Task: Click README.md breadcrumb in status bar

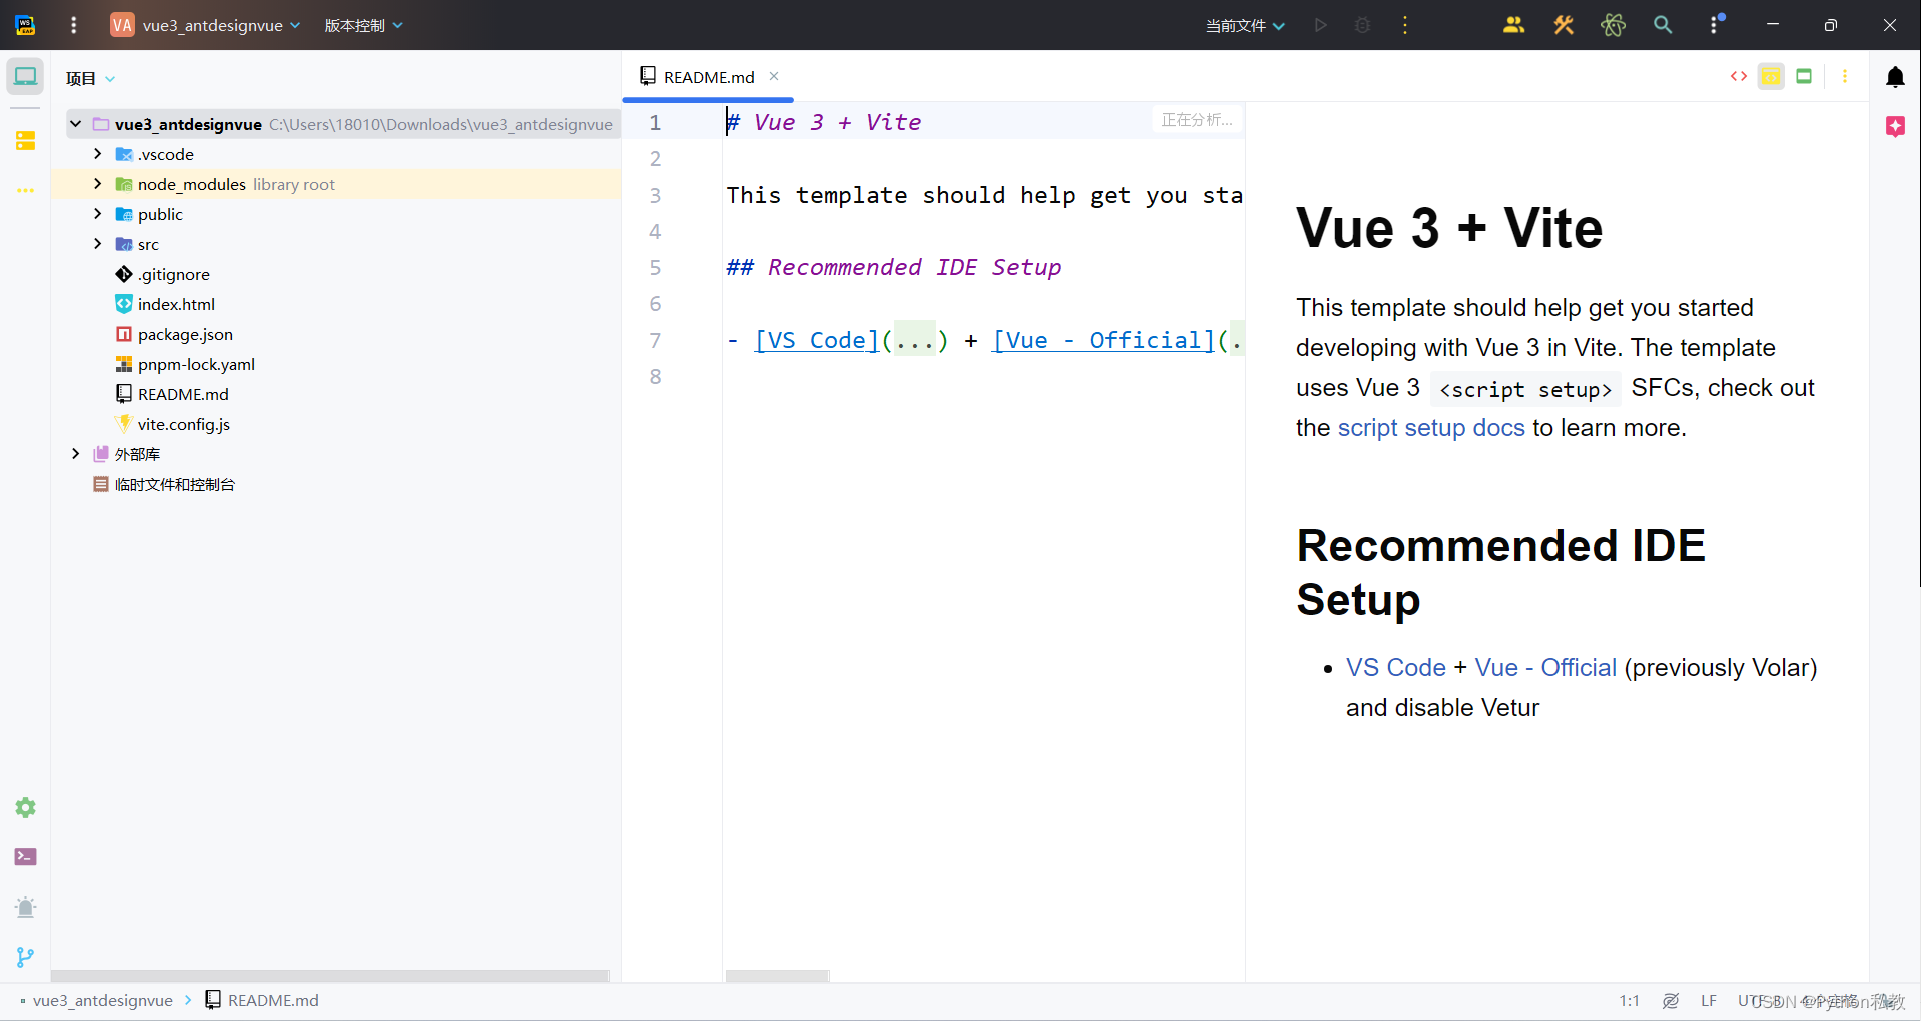Action: tap(262, 1000)
